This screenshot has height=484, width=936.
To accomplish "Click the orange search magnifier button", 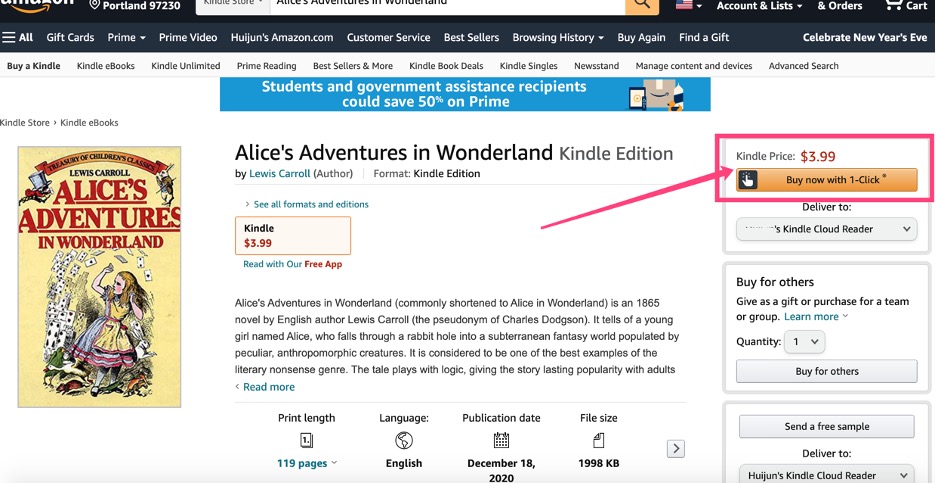I will 641,5.
